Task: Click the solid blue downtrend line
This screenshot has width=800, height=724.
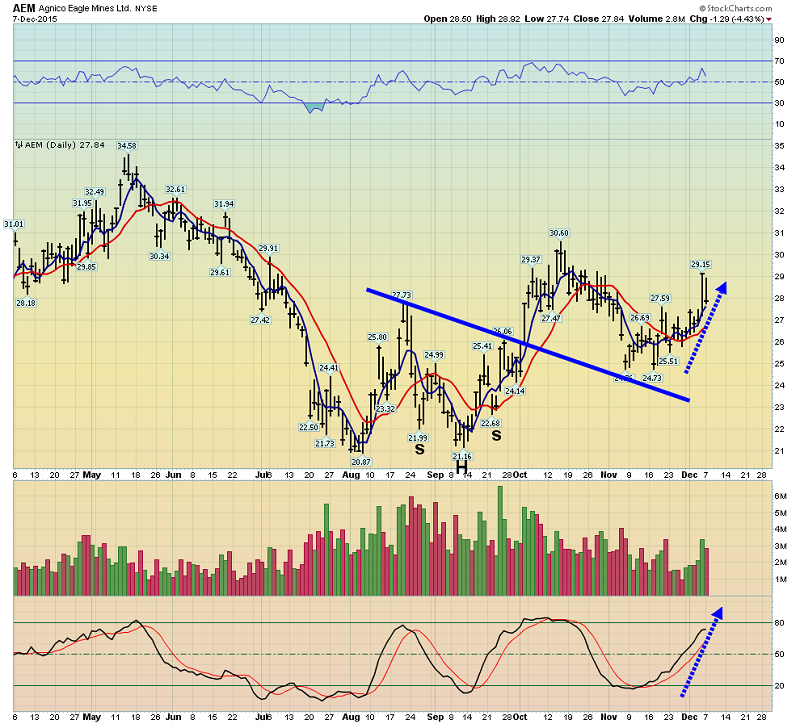Action: click(528, 344)
